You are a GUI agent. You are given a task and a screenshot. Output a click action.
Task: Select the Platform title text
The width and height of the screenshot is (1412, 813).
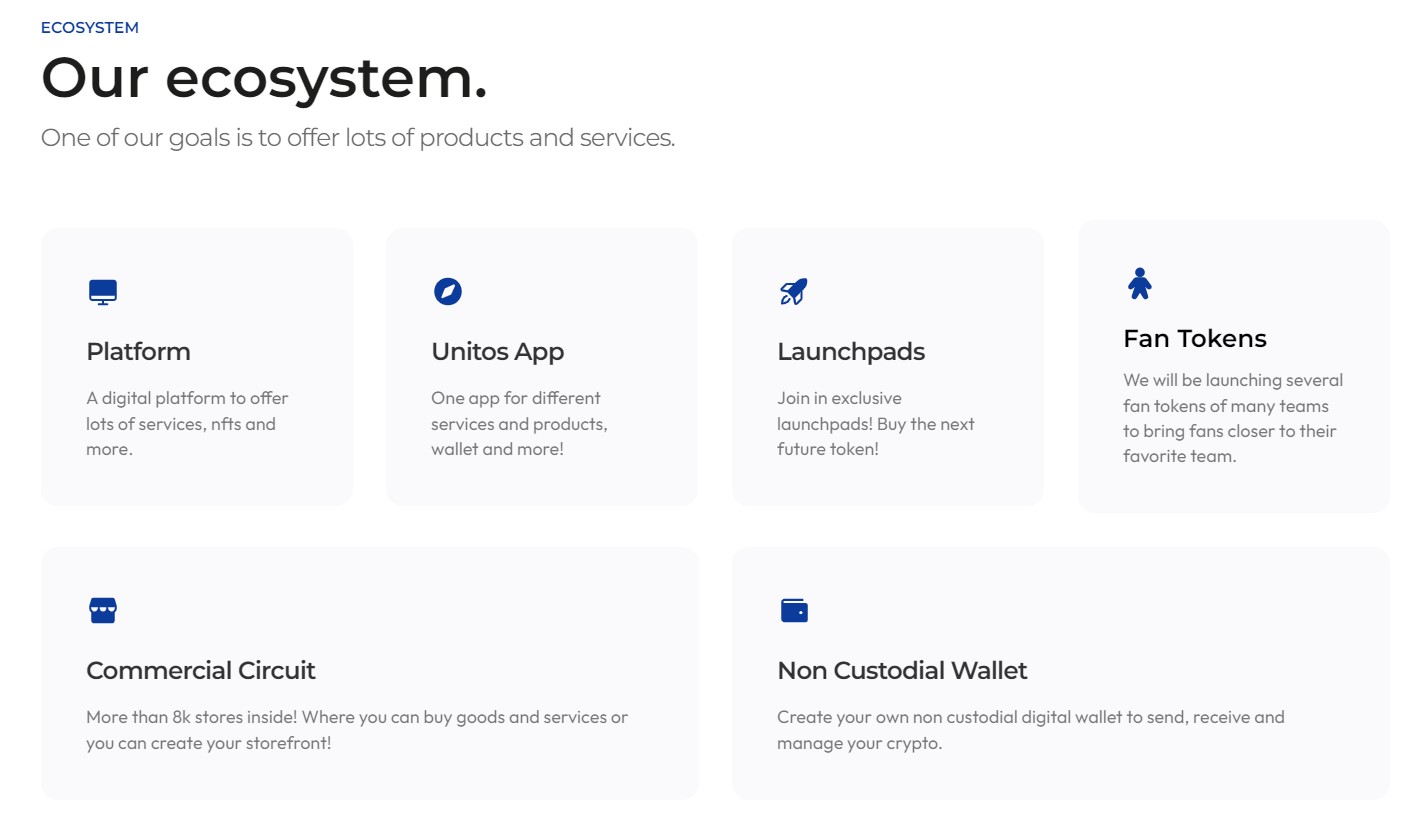click(x=138, y=351)
